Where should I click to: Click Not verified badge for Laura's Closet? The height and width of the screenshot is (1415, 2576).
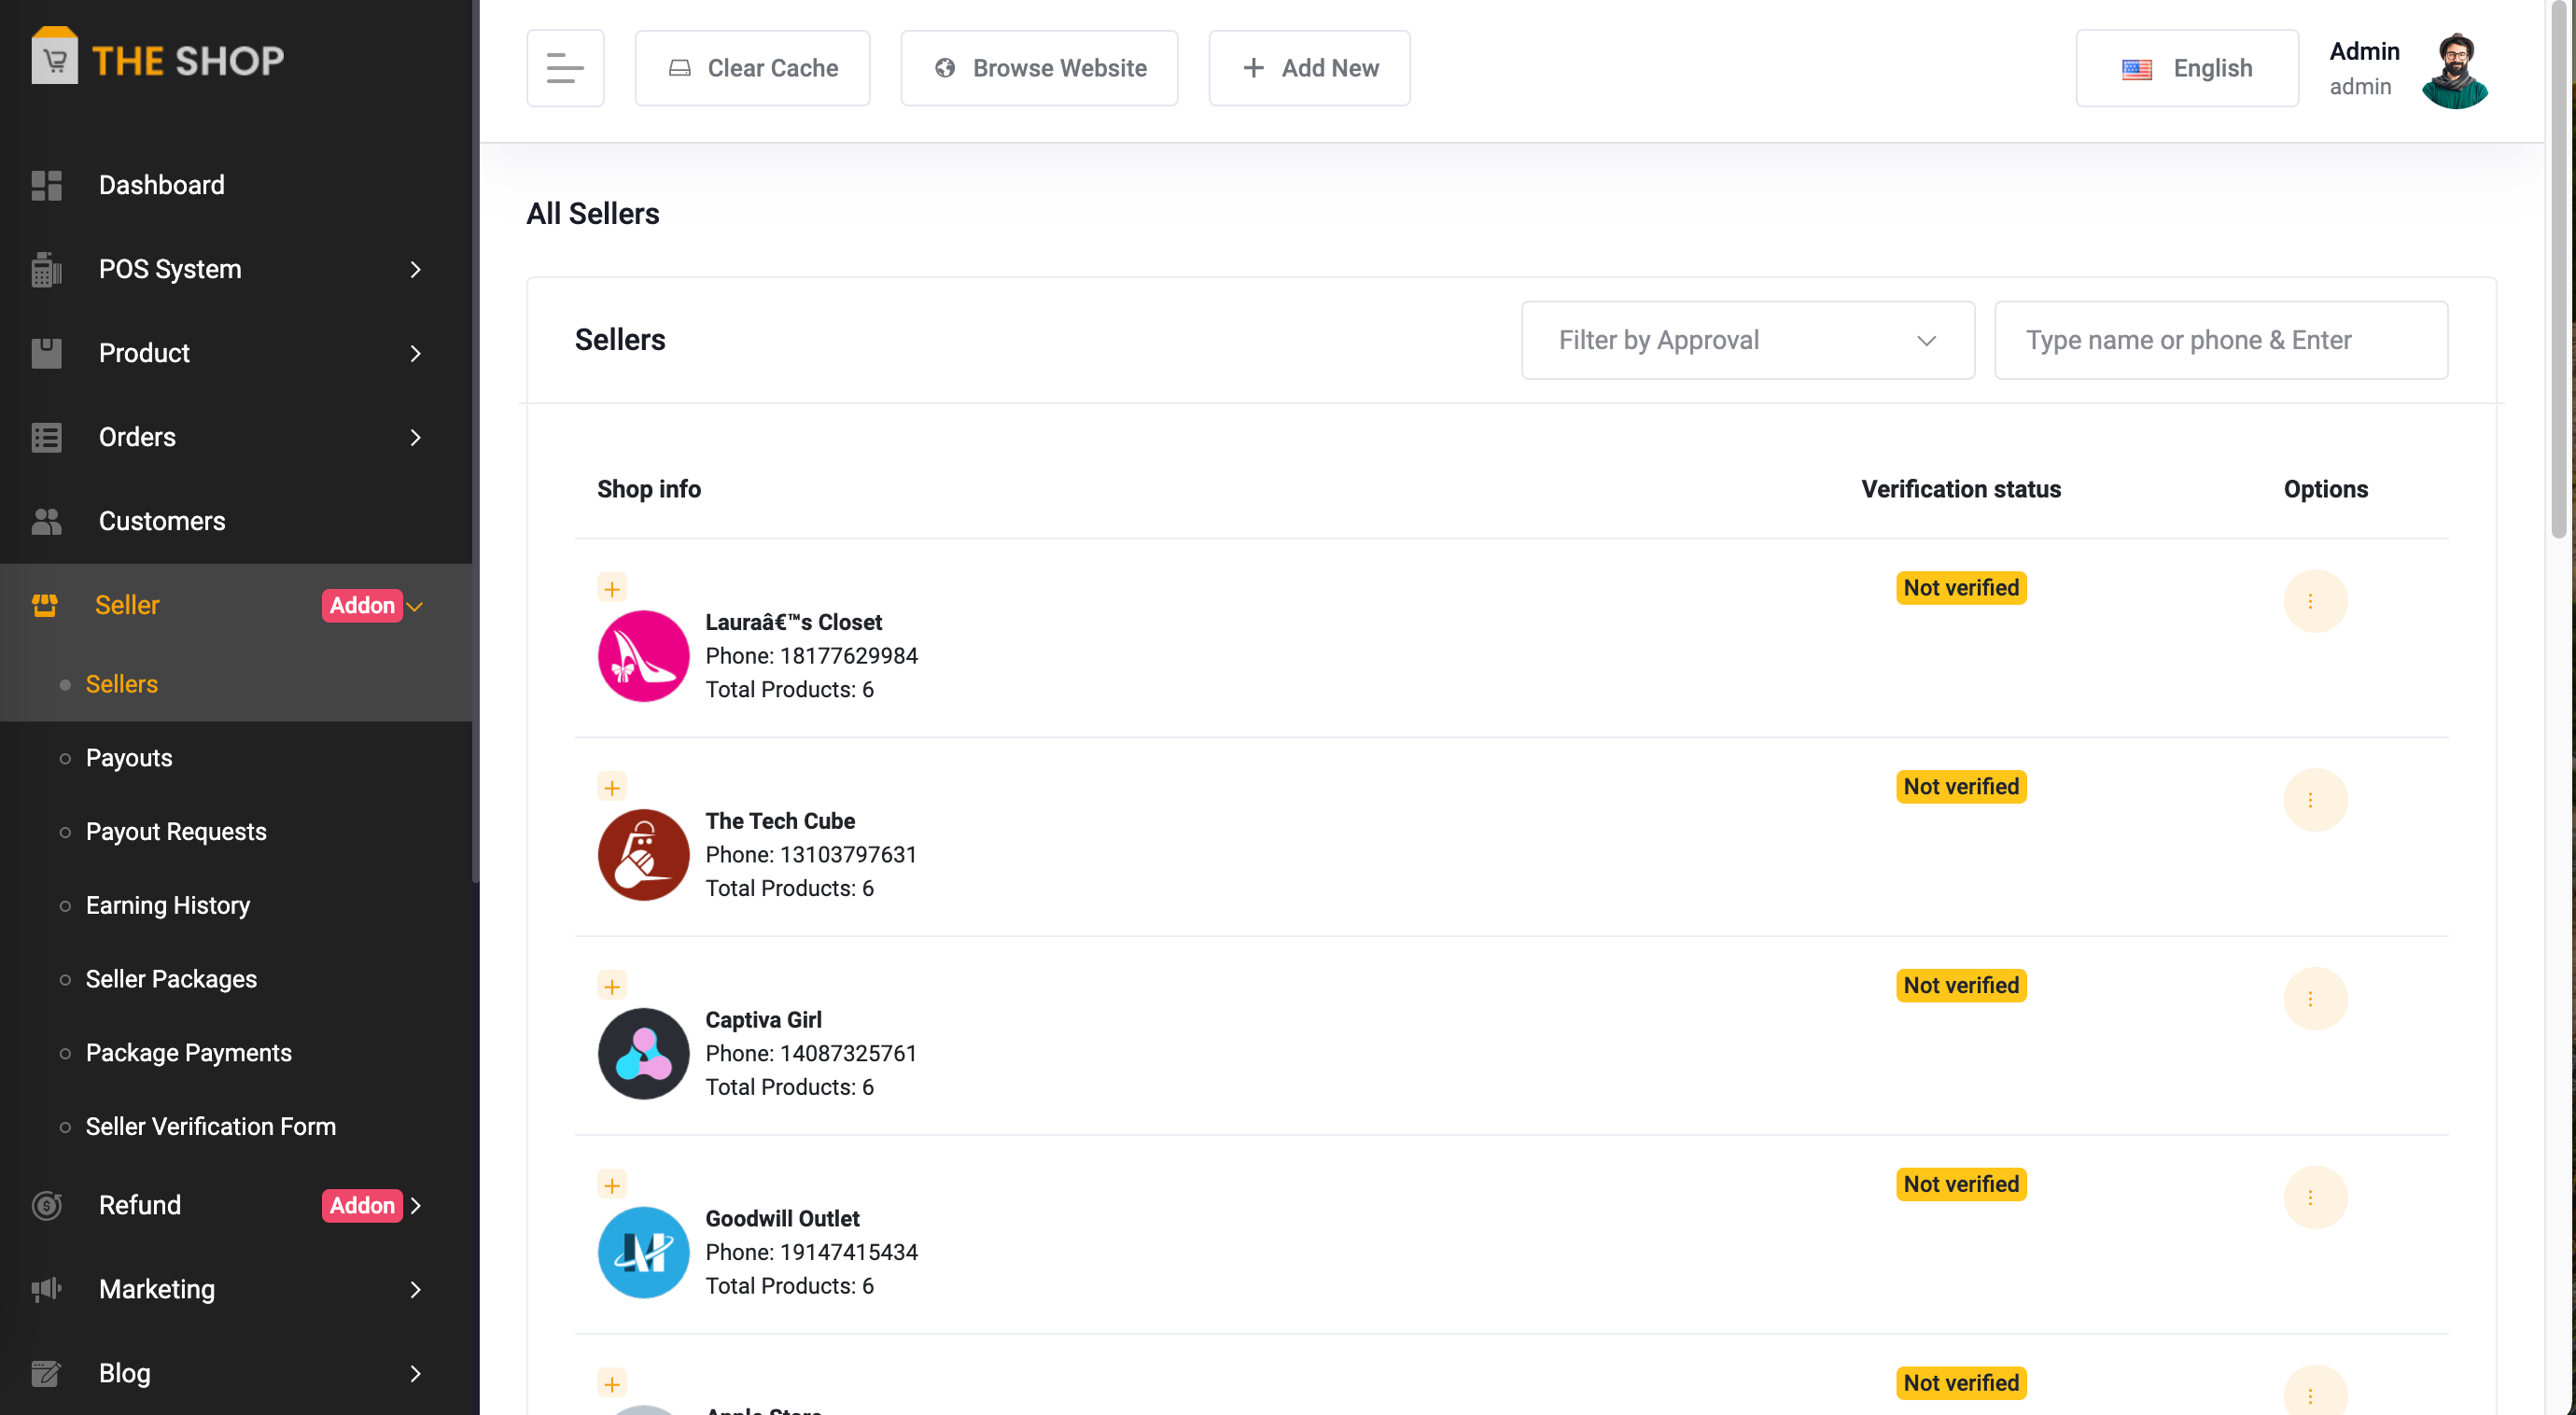1960,588
